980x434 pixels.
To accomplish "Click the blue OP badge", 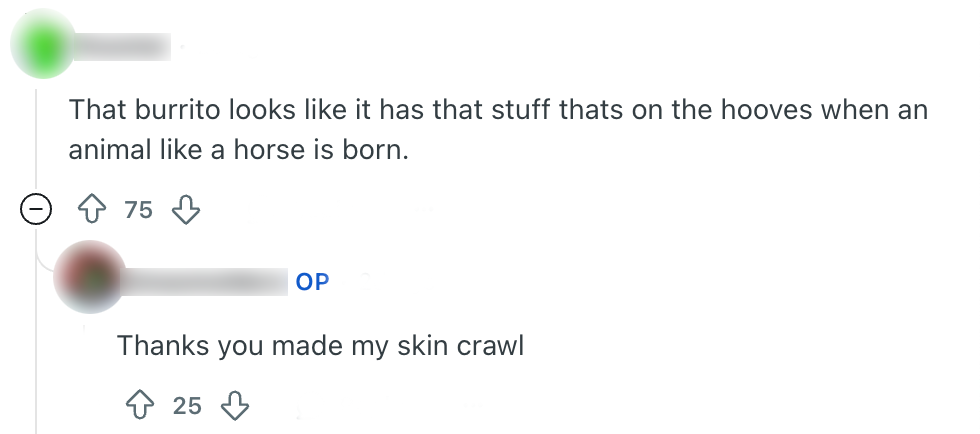I will [x=312, y=282].
